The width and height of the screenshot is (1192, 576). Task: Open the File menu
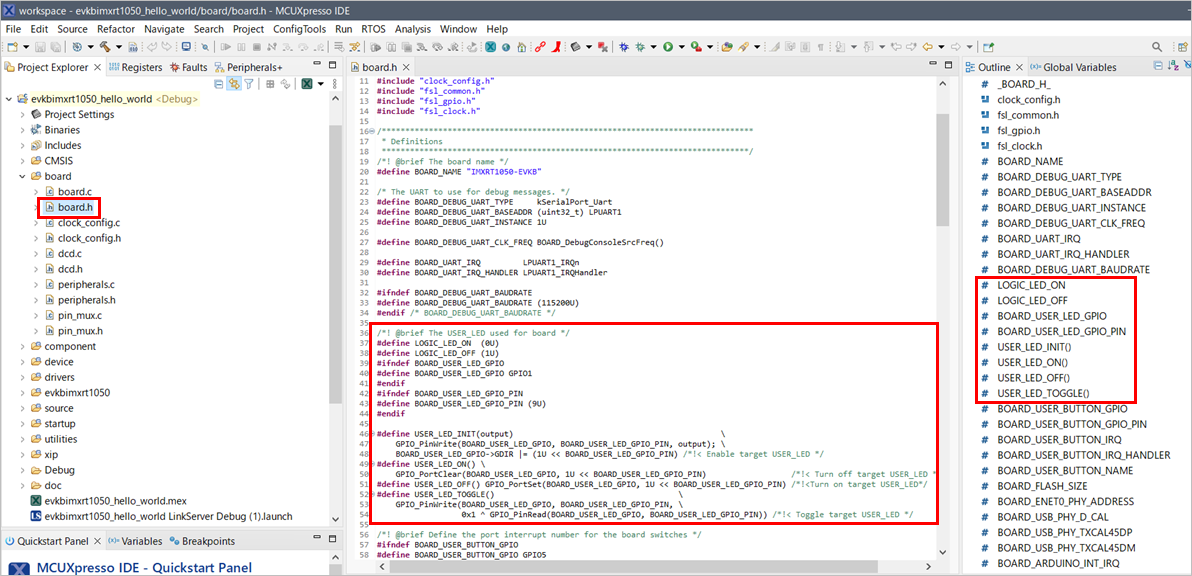13,29
